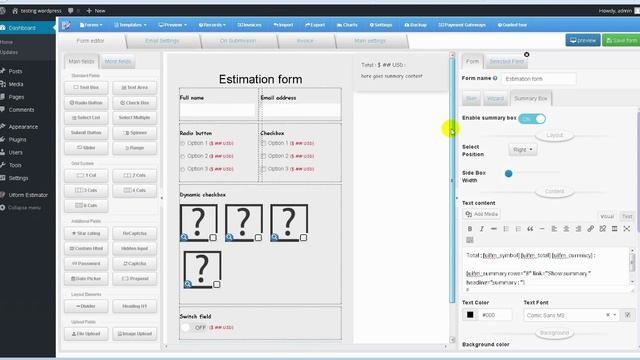
Task: Click the Form name input field
Action: click(x=539, y=79)
